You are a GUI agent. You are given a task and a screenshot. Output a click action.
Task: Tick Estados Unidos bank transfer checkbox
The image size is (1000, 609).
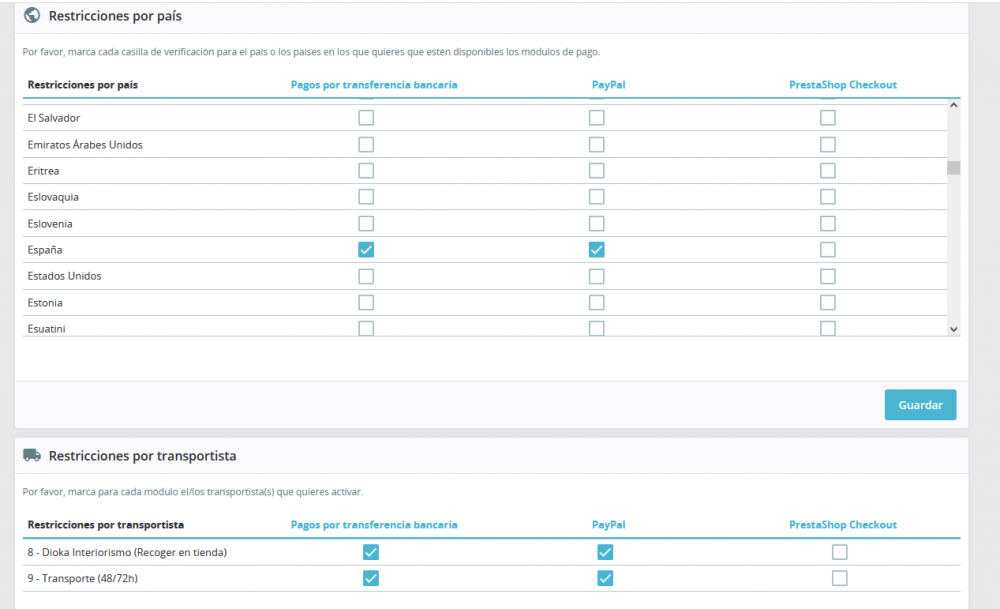click(x=366, y=276)
